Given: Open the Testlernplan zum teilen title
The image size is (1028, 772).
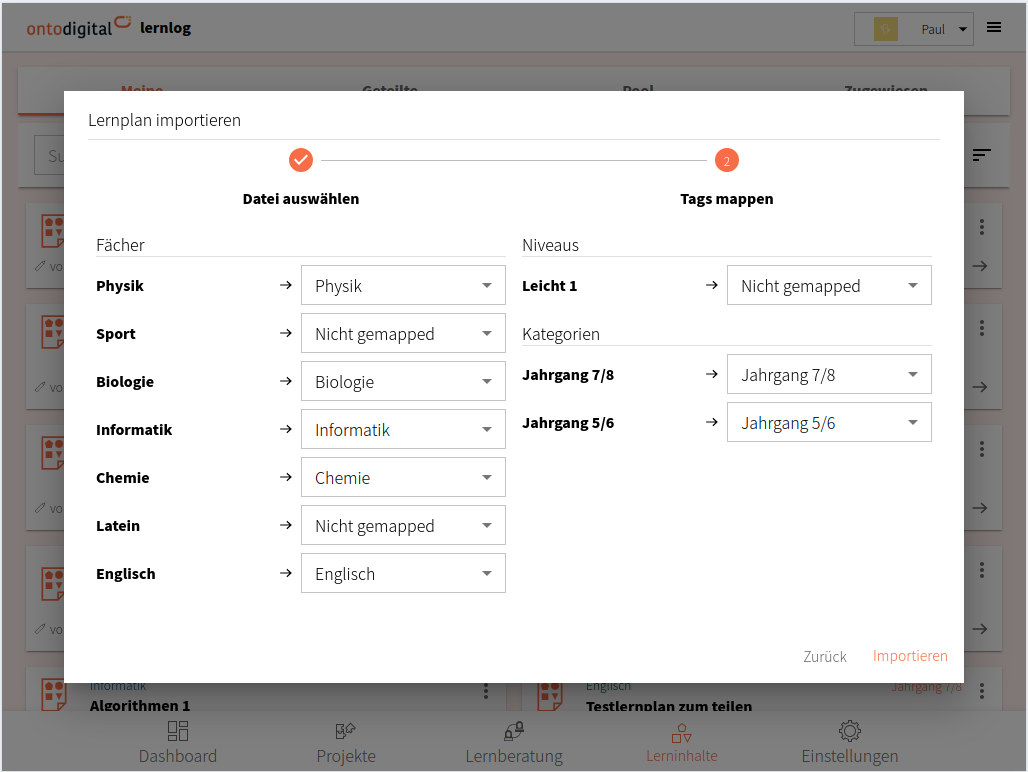Looking at the screenshot, I should click(x=669, y=706).
